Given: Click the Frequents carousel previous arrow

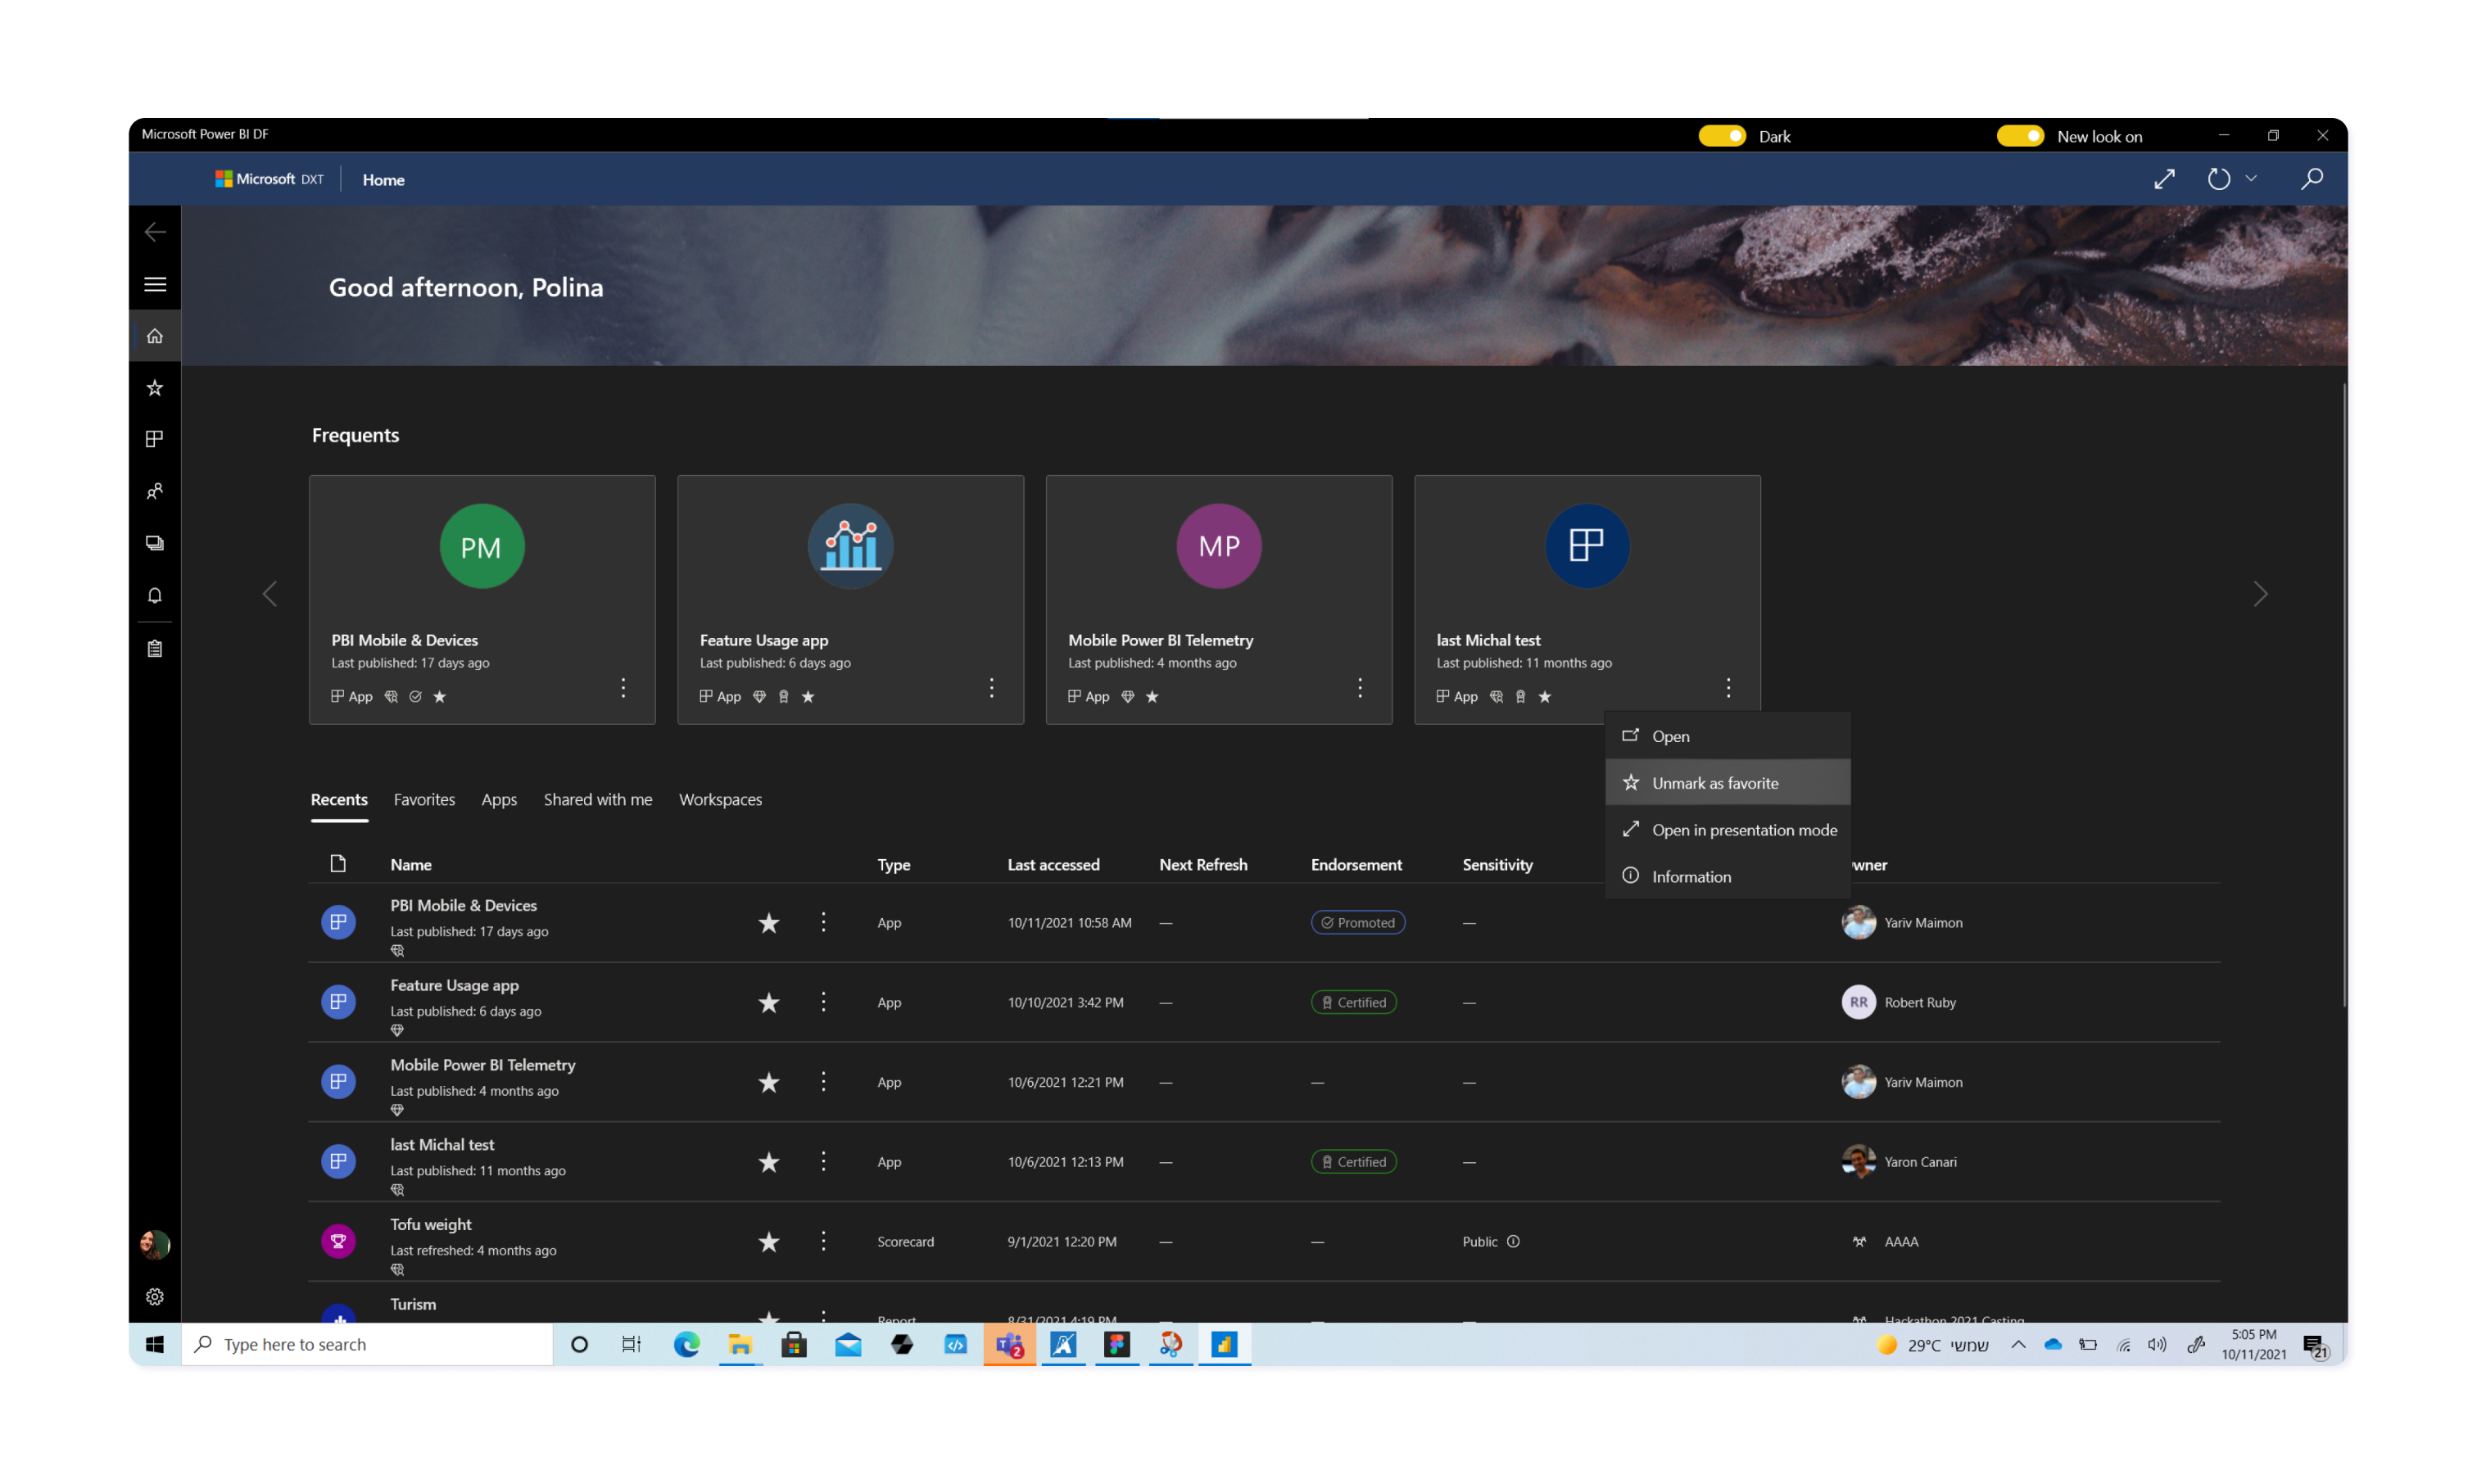Looking at the screenshot, I should pos(270,594).
